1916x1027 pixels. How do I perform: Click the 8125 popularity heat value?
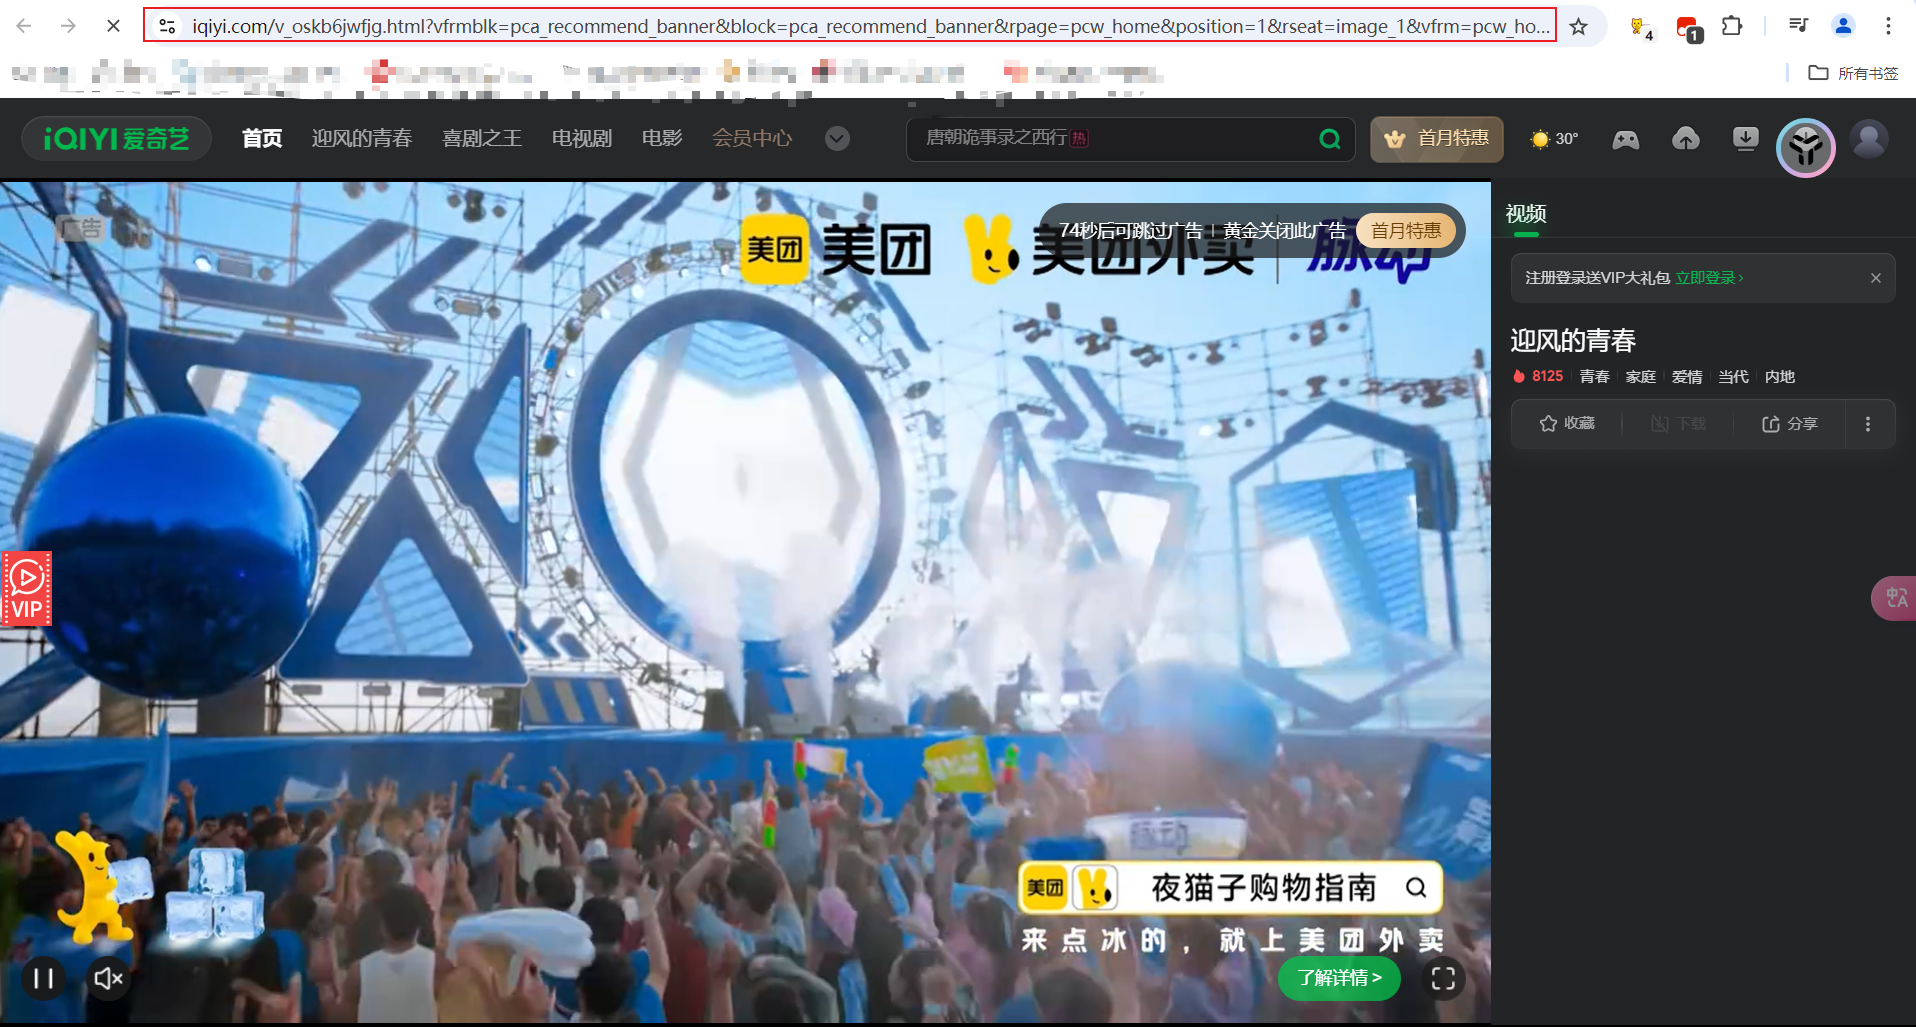pos(1538,377)
